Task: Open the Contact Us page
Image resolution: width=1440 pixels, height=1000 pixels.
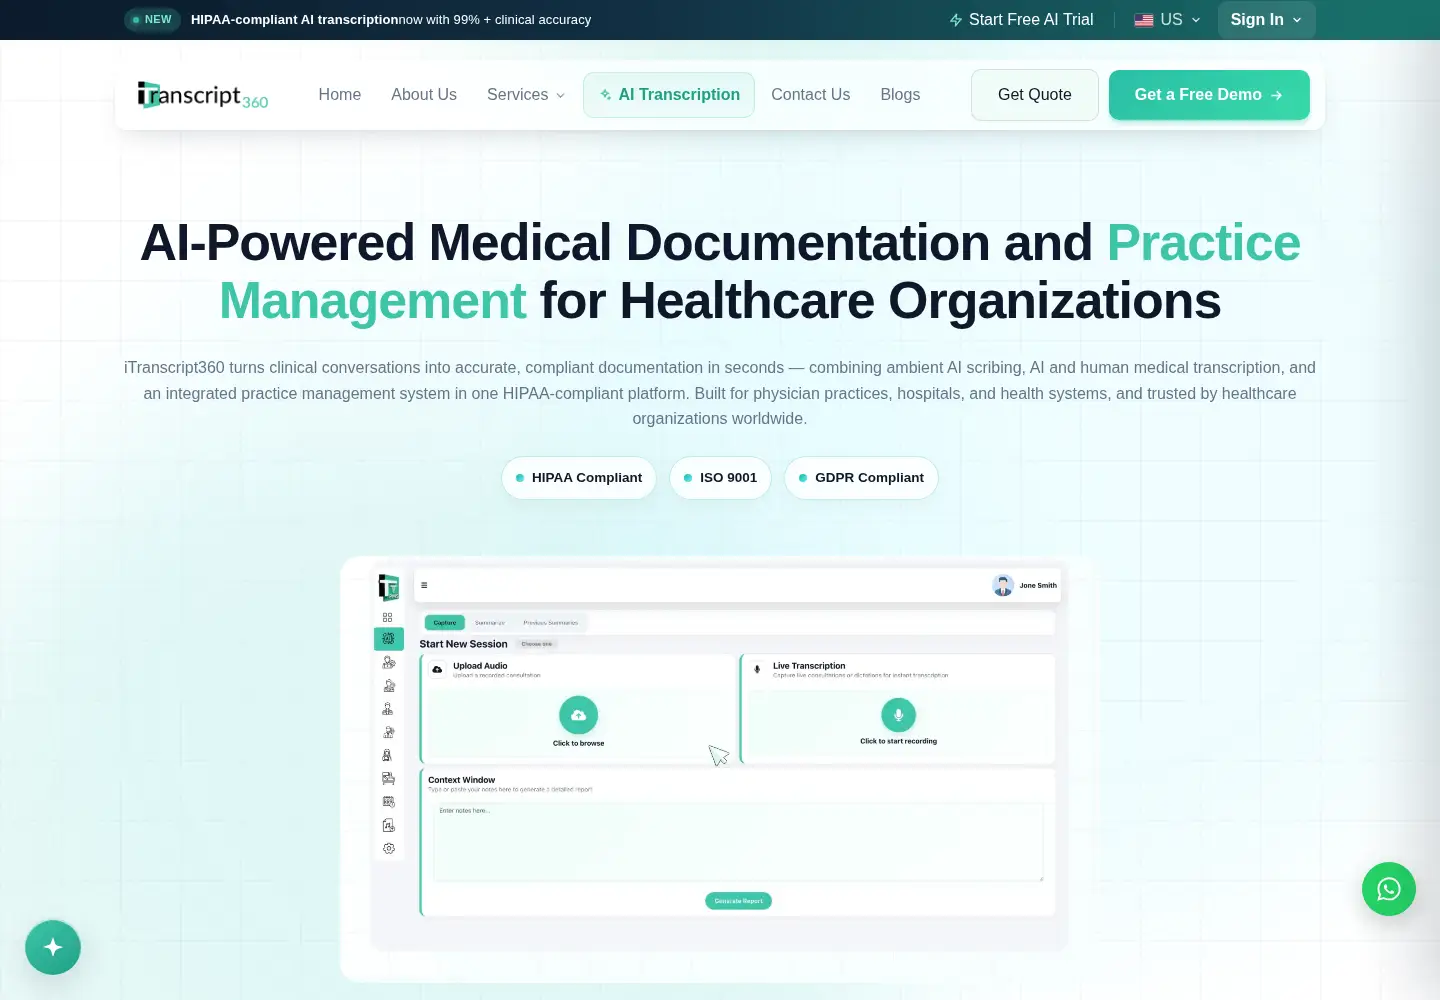Action: click(811, 95)
